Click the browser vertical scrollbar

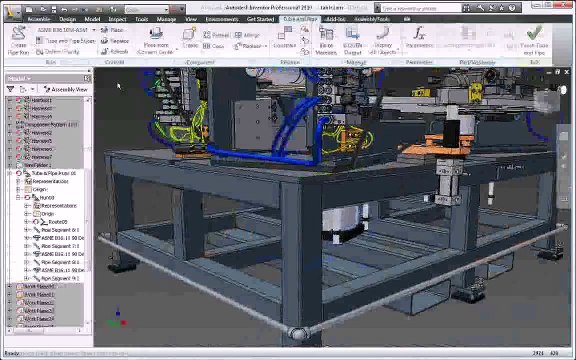[x=88, y=211]
